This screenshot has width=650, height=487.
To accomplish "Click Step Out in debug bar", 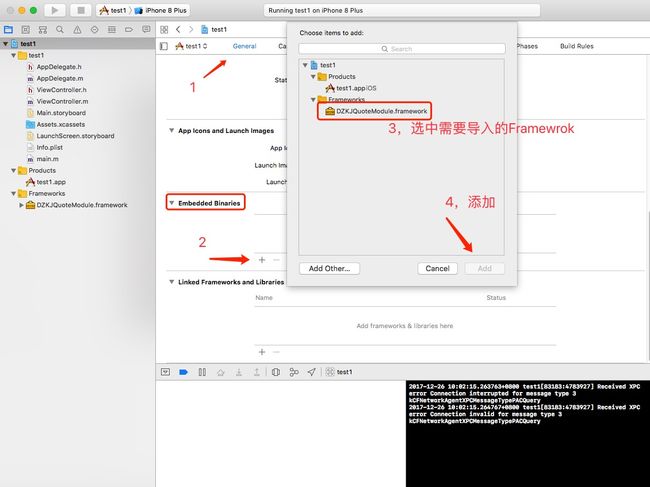I will (x=257, y=372).
